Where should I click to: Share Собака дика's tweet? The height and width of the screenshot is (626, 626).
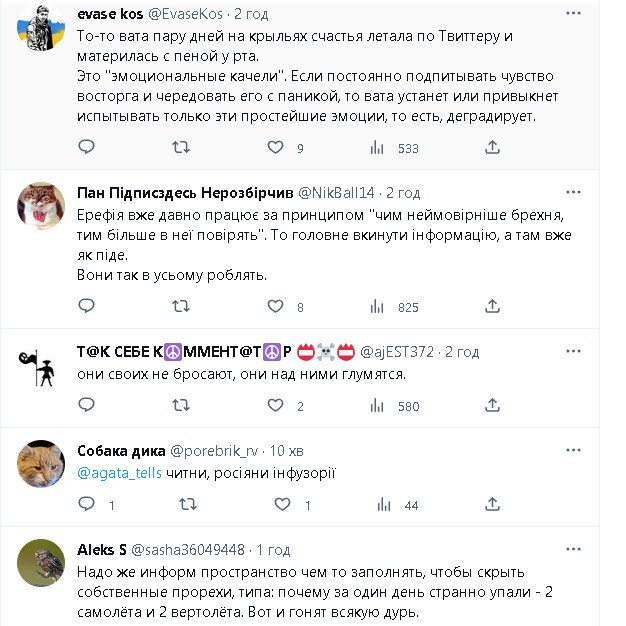click(491, 505)
